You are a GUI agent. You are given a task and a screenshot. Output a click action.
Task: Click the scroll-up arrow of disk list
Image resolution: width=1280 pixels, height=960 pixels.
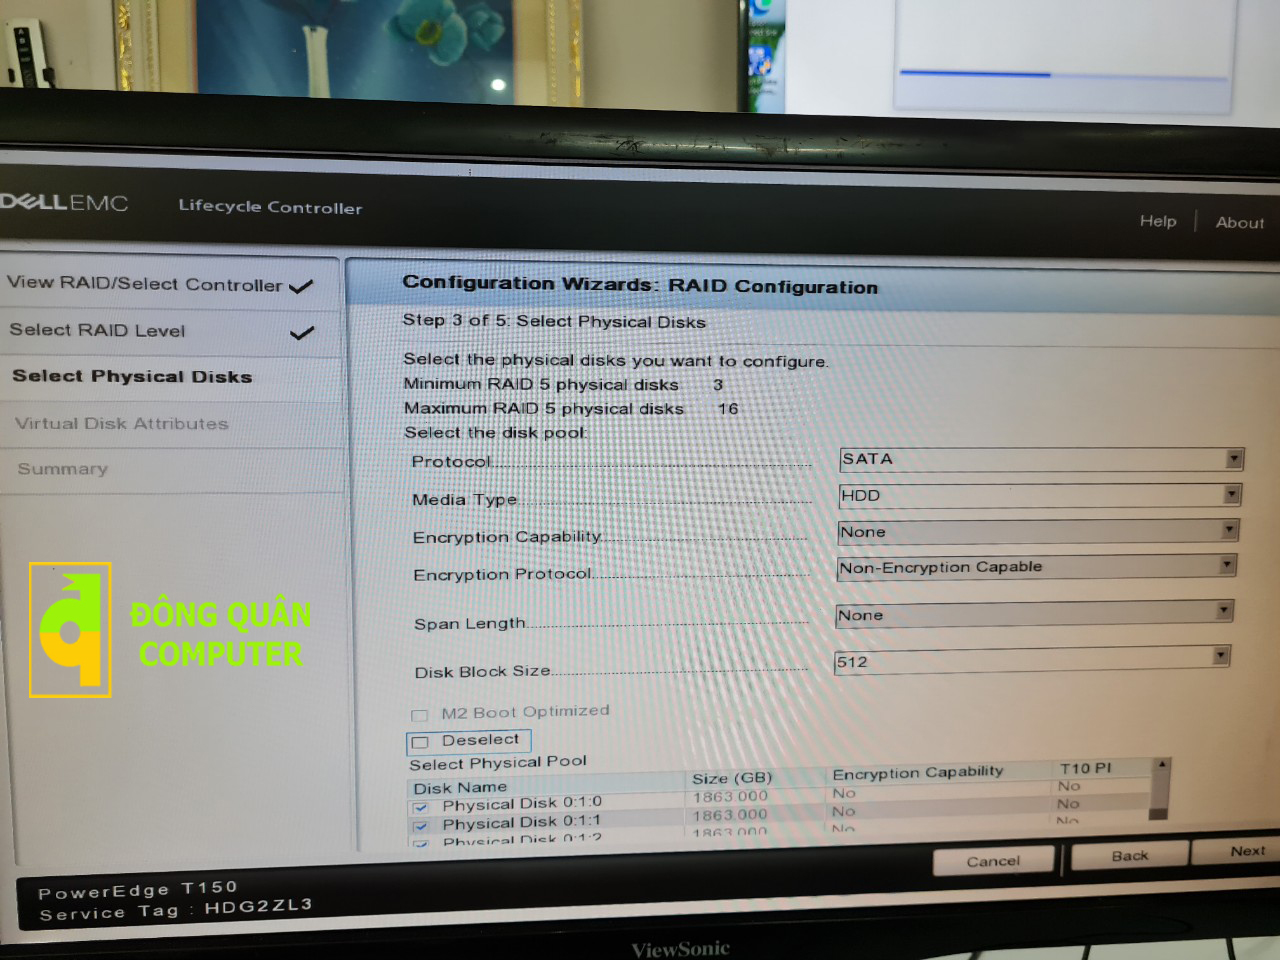coord(1162,765)
